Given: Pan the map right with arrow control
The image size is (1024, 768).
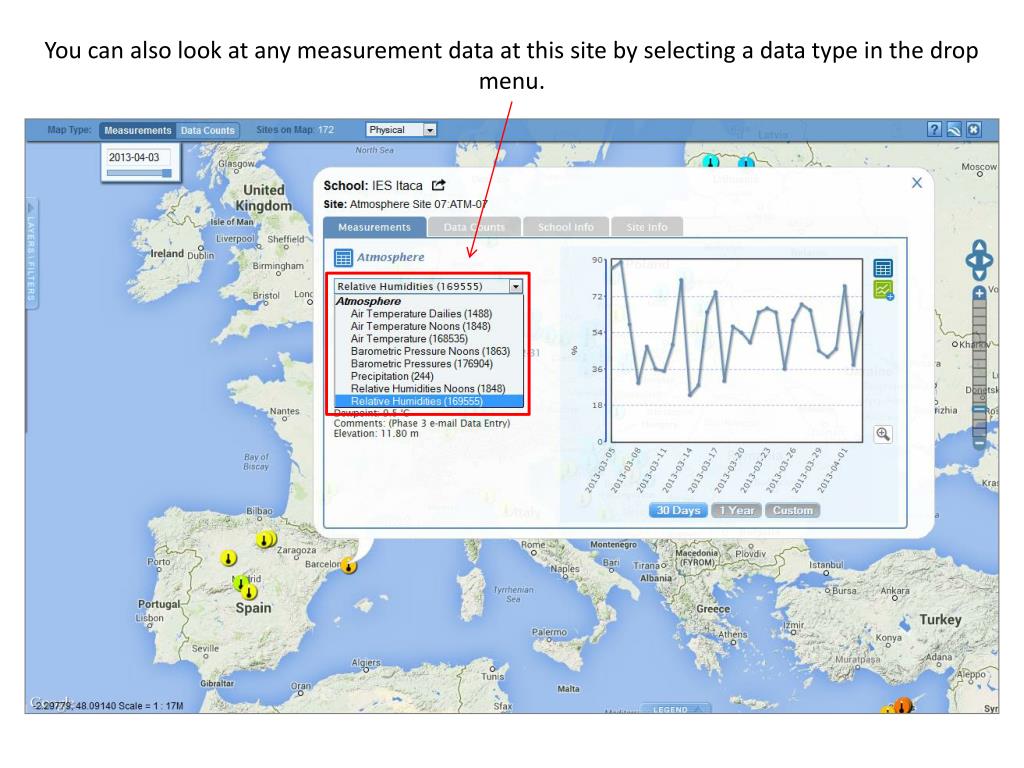Looking at the screenshot, I should tap(988, 260).
